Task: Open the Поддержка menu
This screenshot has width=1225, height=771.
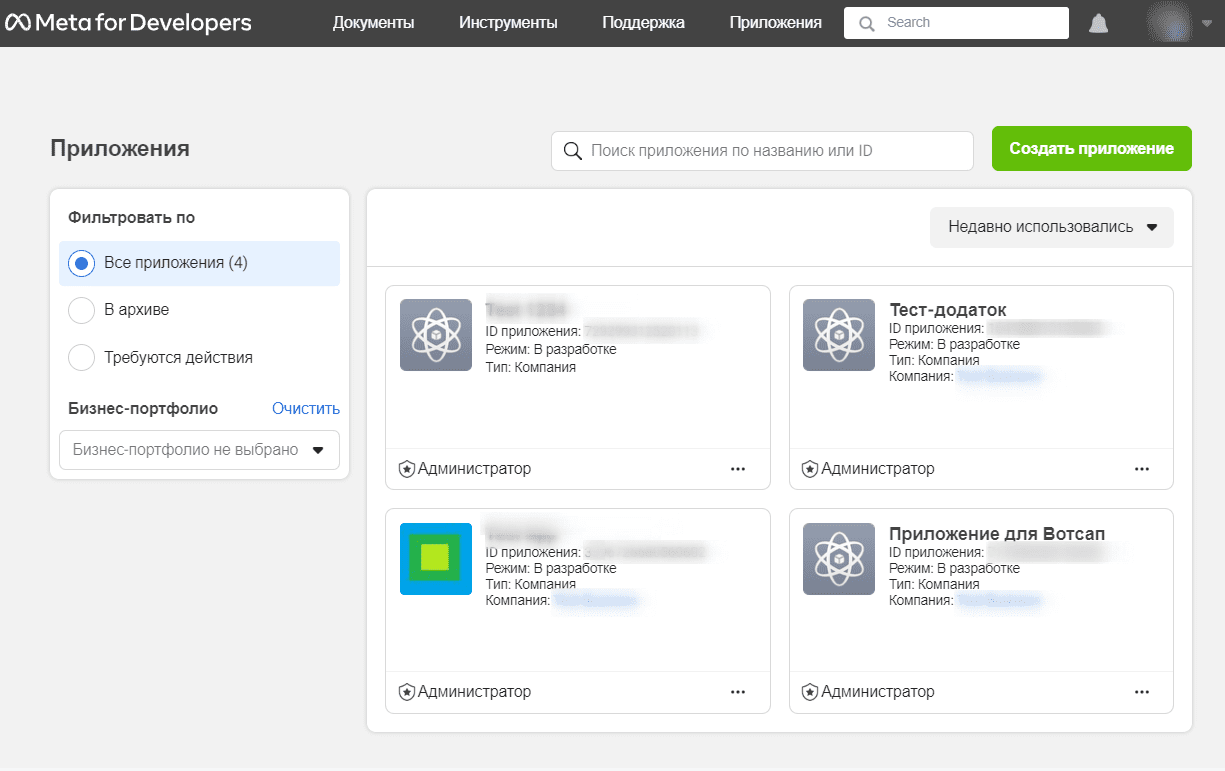Action: pyautogui.click(x=643, y=22)
